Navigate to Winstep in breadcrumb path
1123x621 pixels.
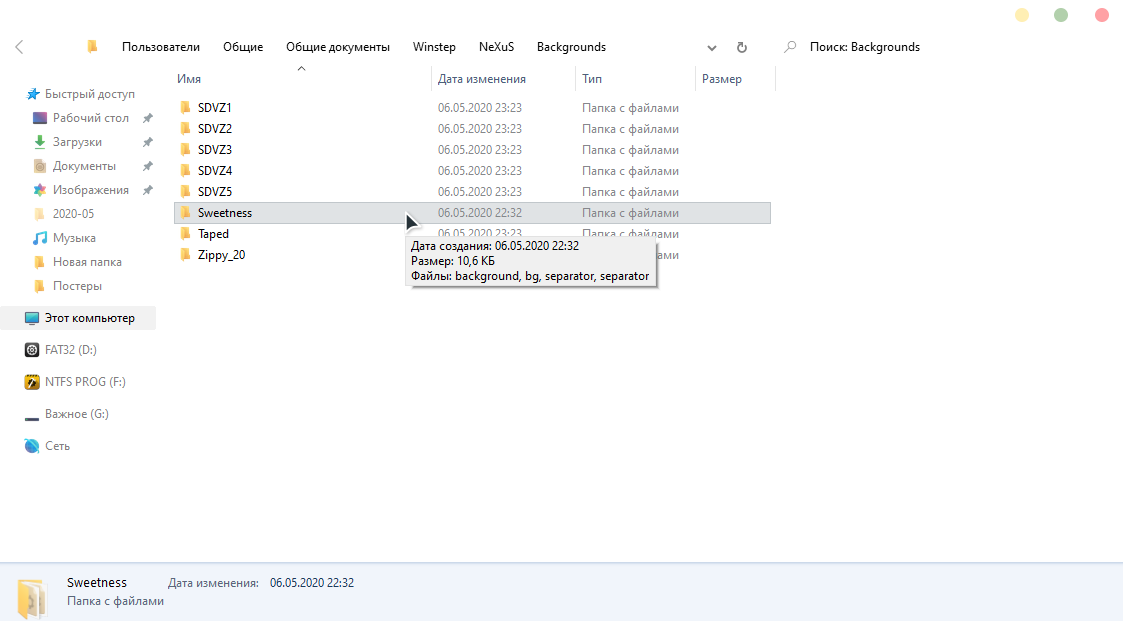[434, 47]
